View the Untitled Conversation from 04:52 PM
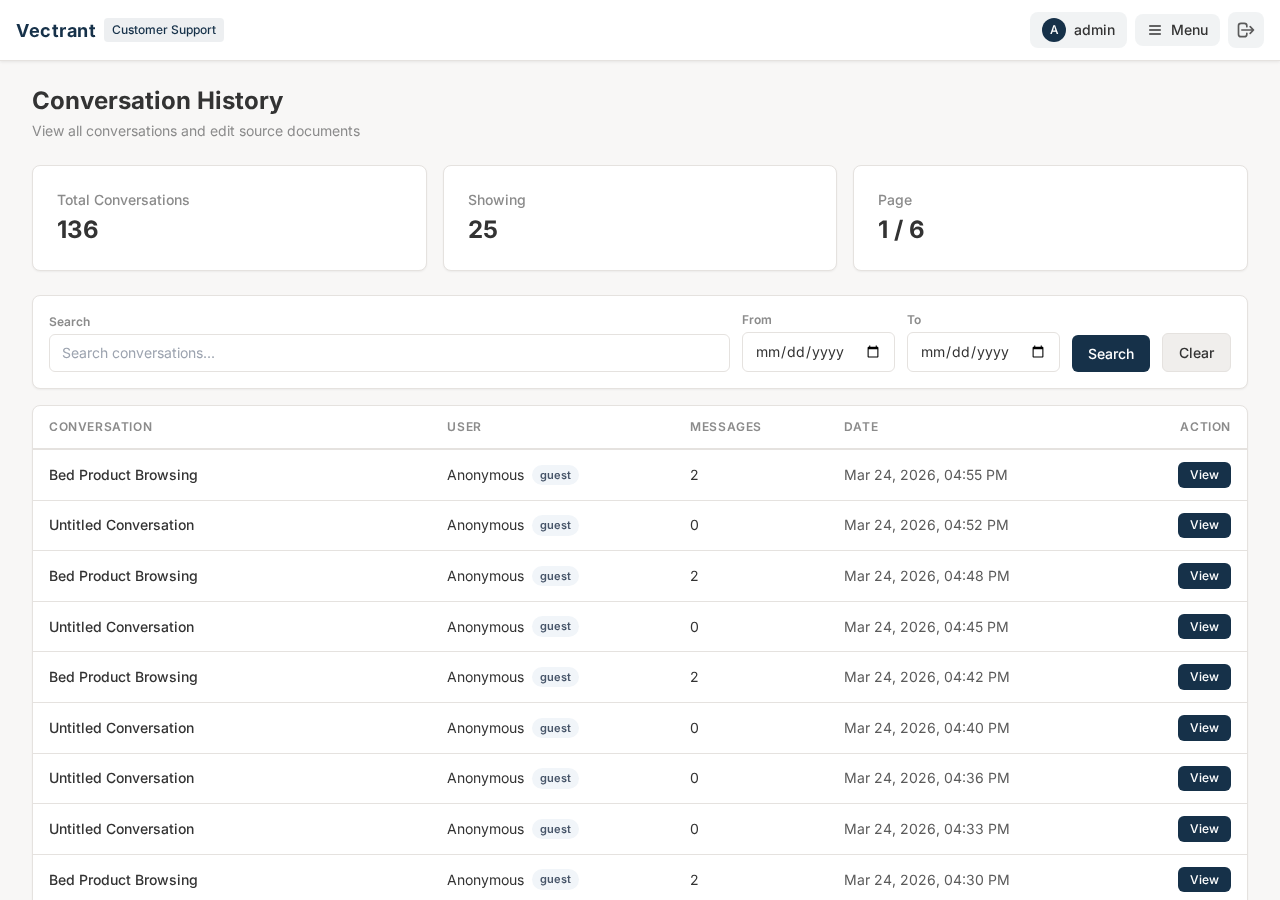This screenshot has height=900, width=1280. pyautogui.click(x=1204, y=525)
